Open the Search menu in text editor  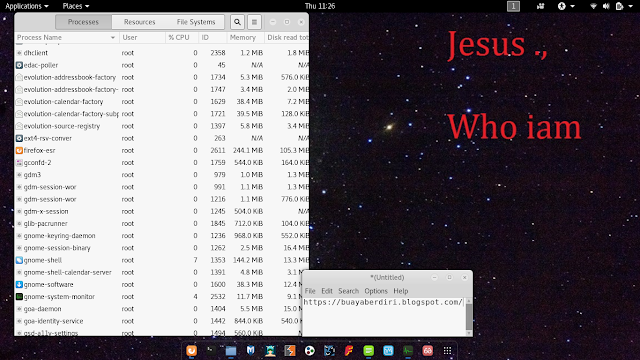tap(349, 291)
